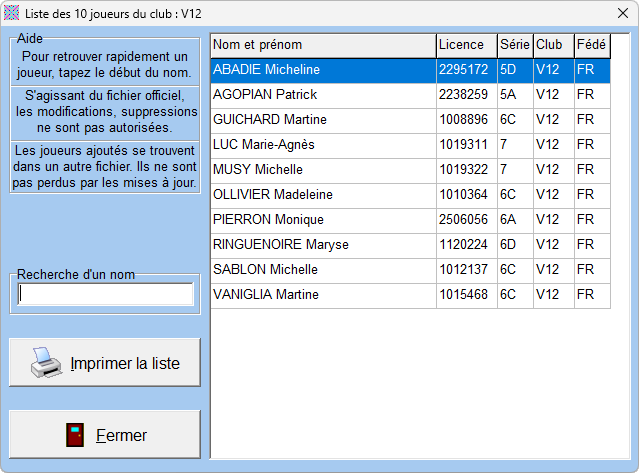Pick OLLIVIER Madeleine from the list
This screenshot has height=473, width=639.
pyautogui.click(x=323, y=195)
